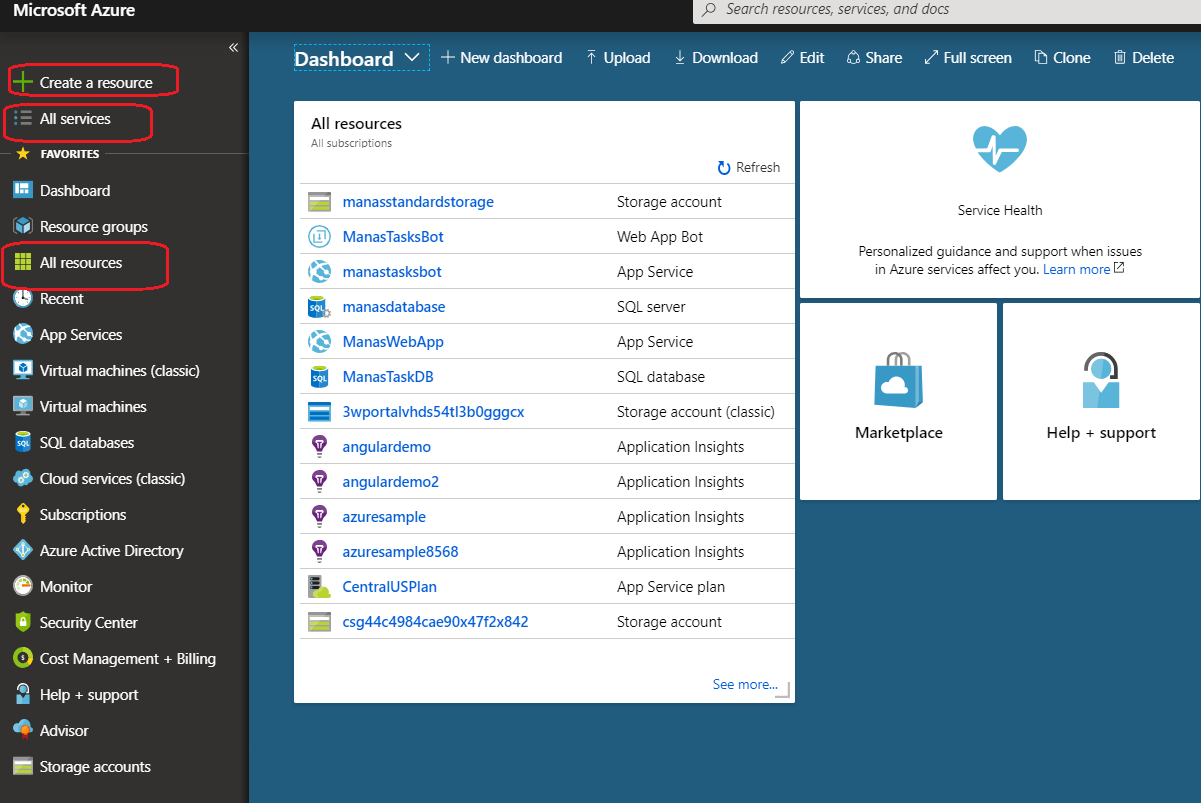Click the lightbulb icon beside angulardemo
1201x803 pixels.
click(x=319, y=447)
